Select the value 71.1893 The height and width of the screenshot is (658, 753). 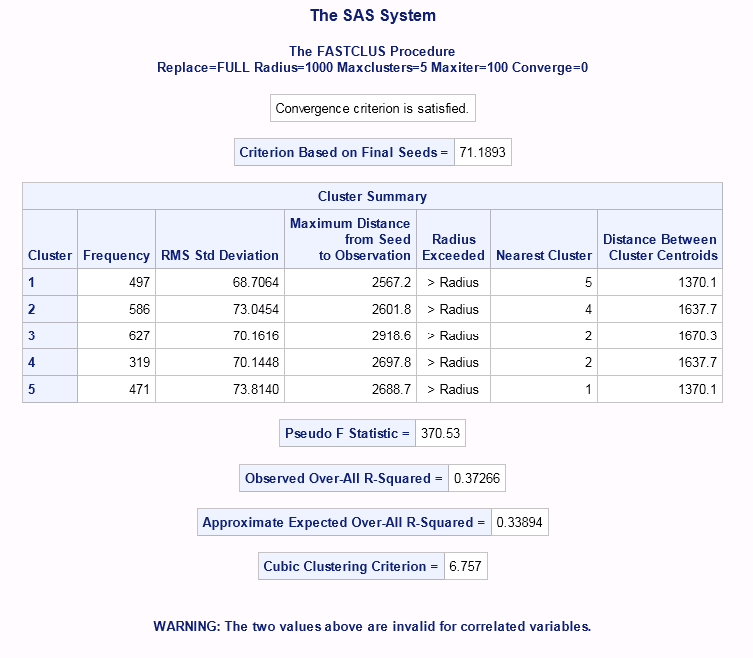(x=483, y=152)
